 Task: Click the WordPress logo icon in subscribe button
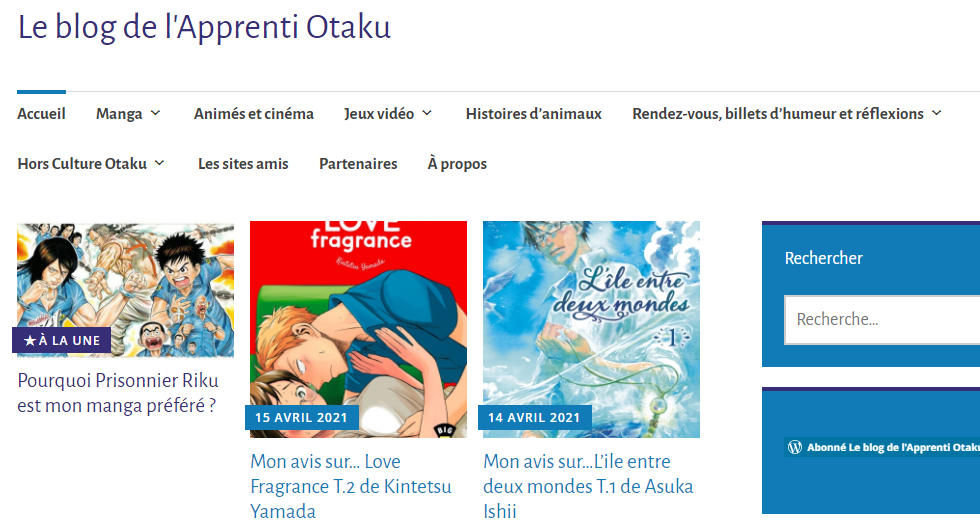click(795, 447)
